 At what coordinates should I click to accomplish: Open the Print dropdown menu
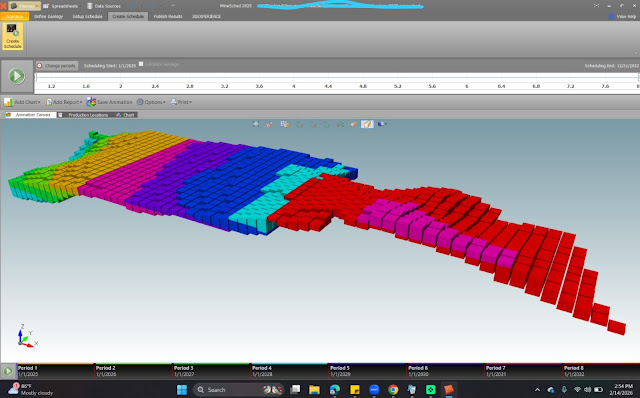181,102
